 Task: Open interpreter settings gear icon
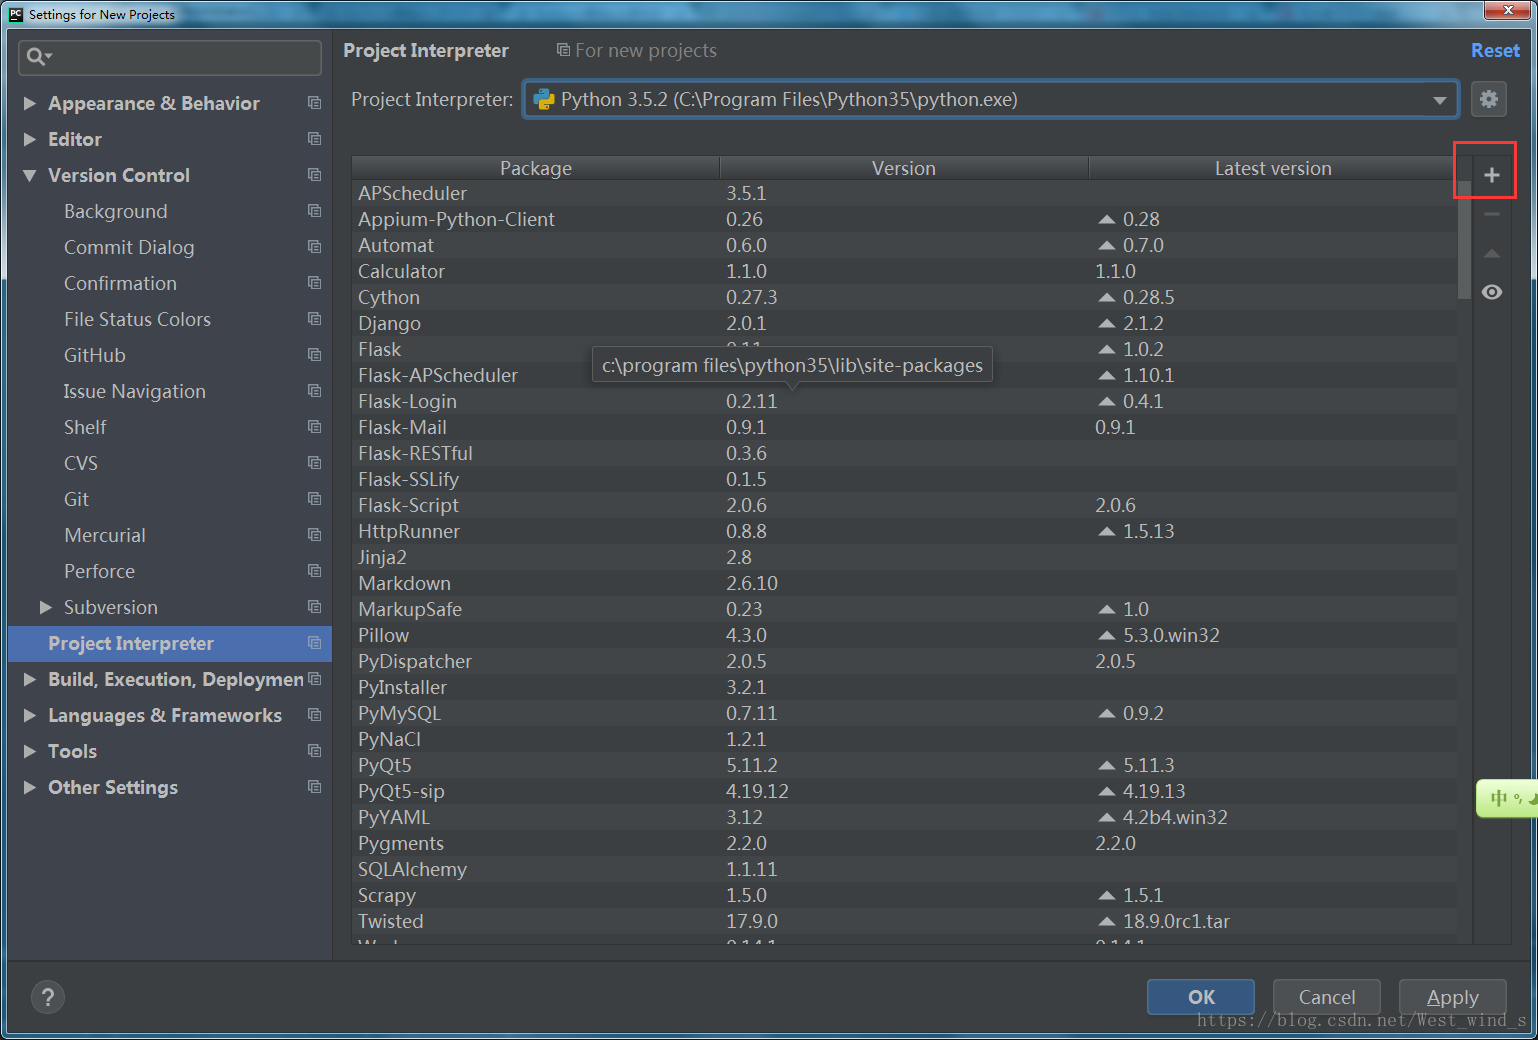pyautogui.click(x=1489, y=99)
